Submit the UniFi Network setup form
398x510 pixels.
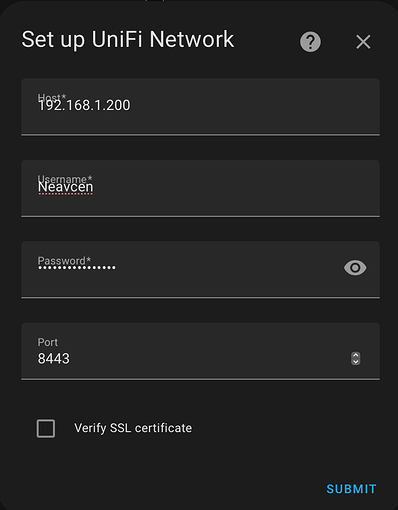click(x=351, y=489)
